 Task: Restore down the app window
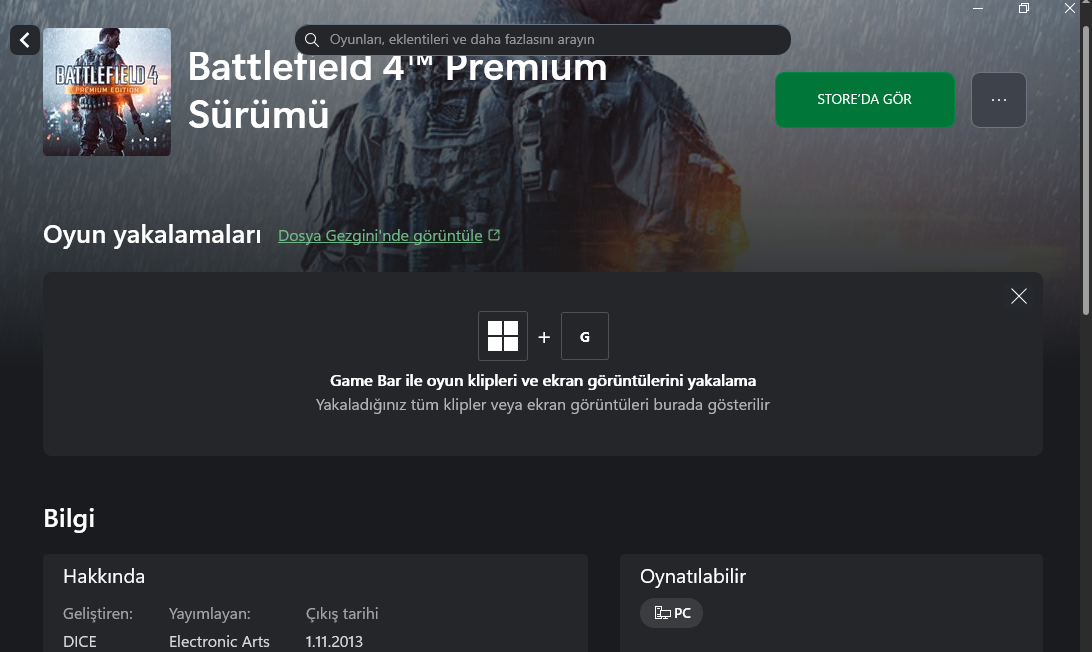pos(1024,8)
